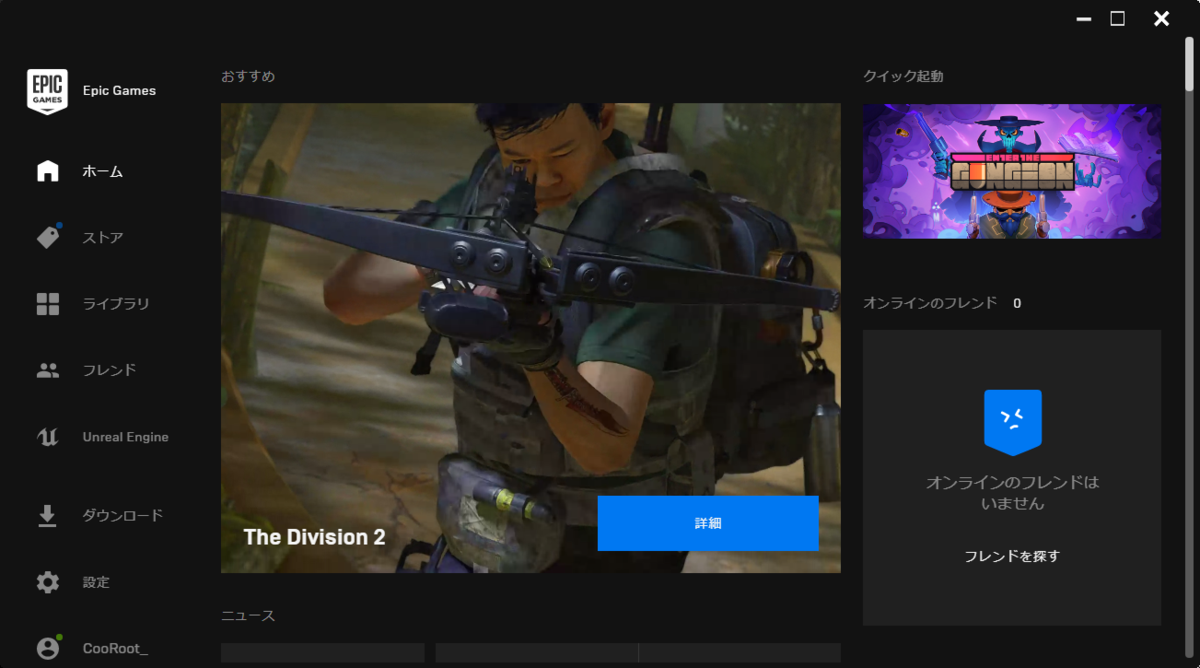
Task: Select the ホーム house icon
Action: coord(47,171)
